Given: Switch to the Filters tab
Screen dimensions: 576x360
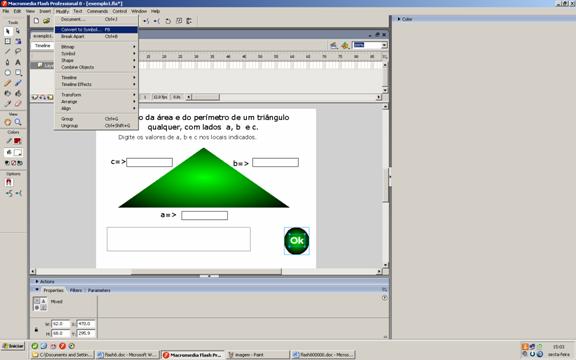Looking at the screenshot, I should 76,290.
